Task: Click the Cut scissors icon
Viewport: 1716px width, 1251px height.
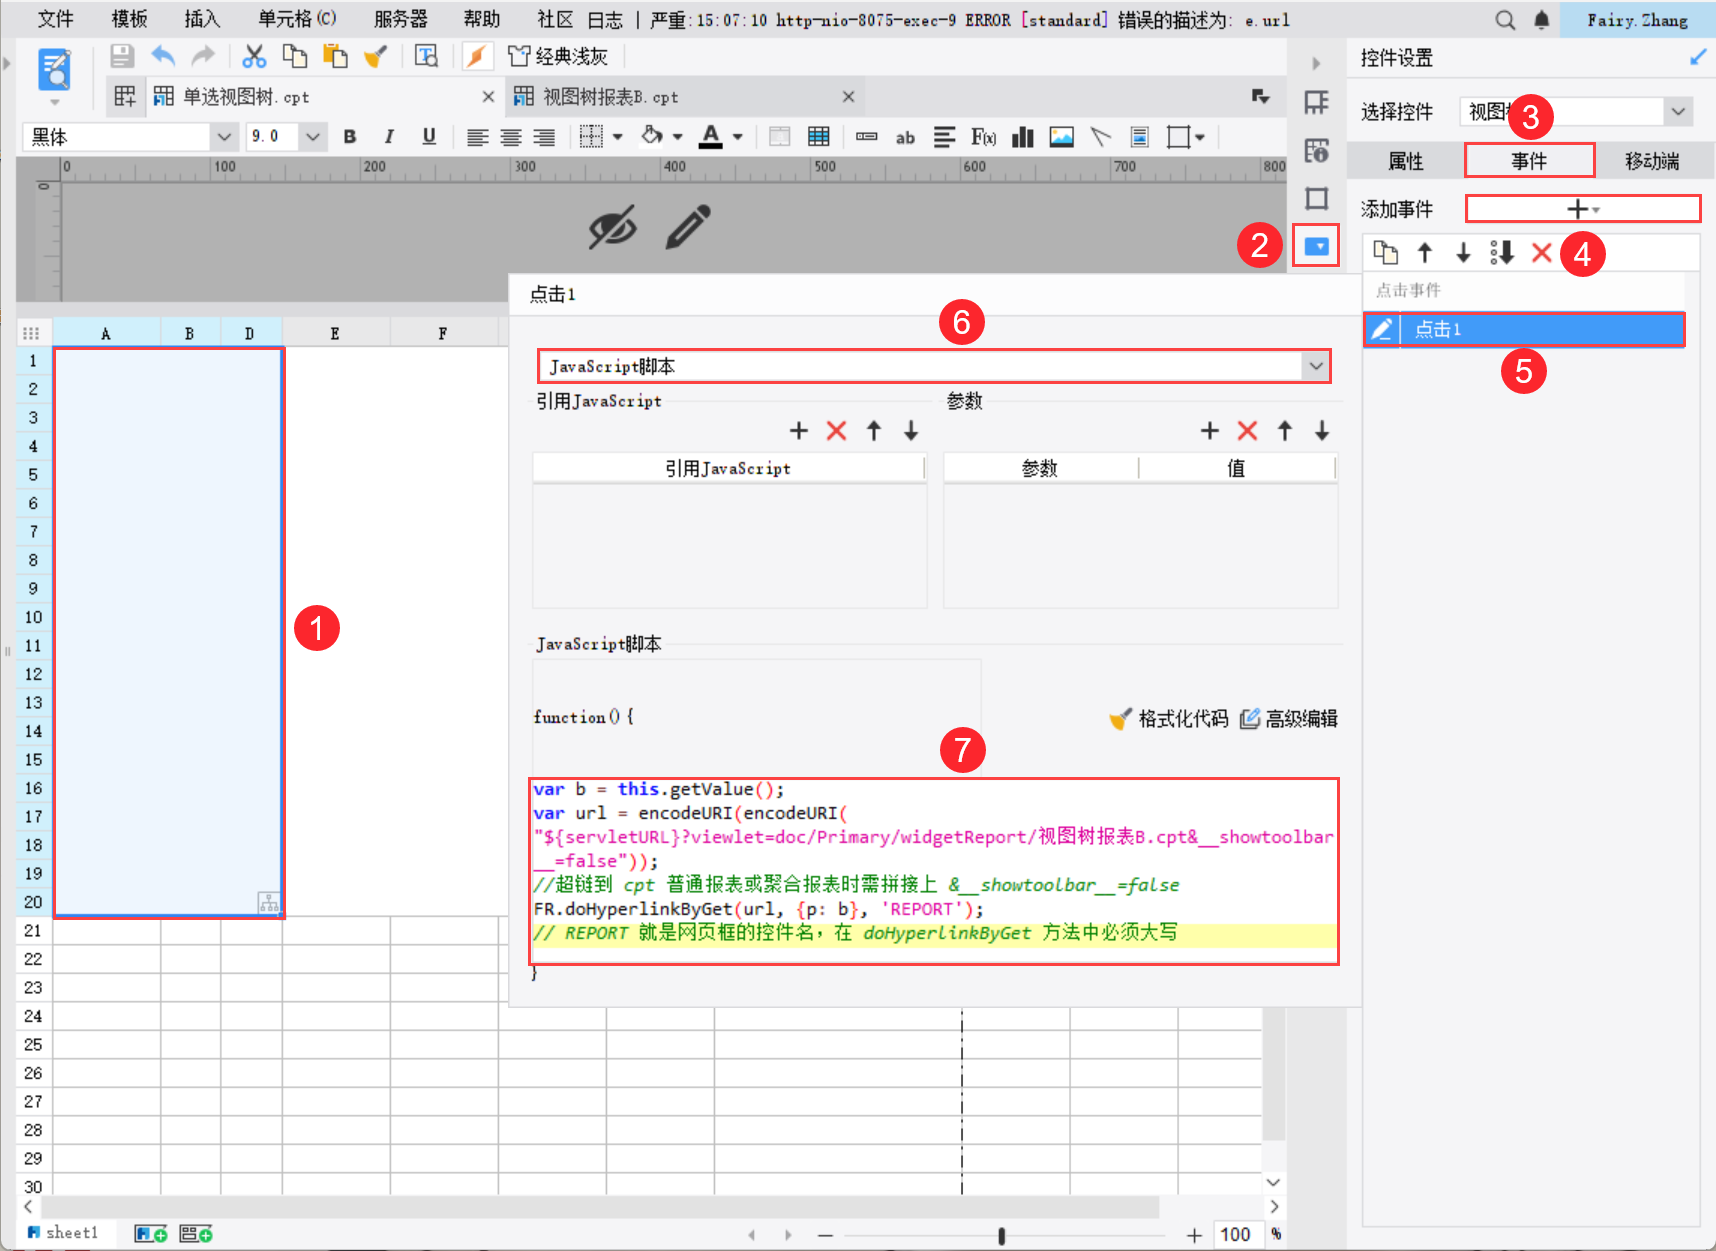Action: point(254,56)
